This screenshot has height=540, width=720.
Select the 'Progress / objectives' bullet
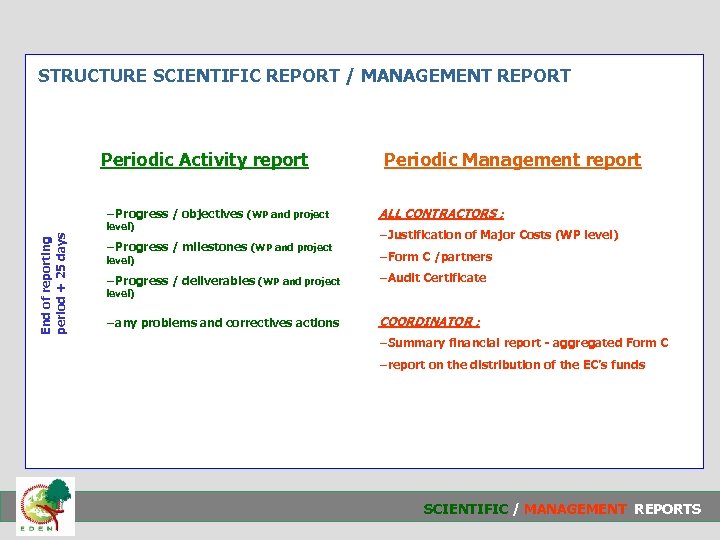(218, 220)
